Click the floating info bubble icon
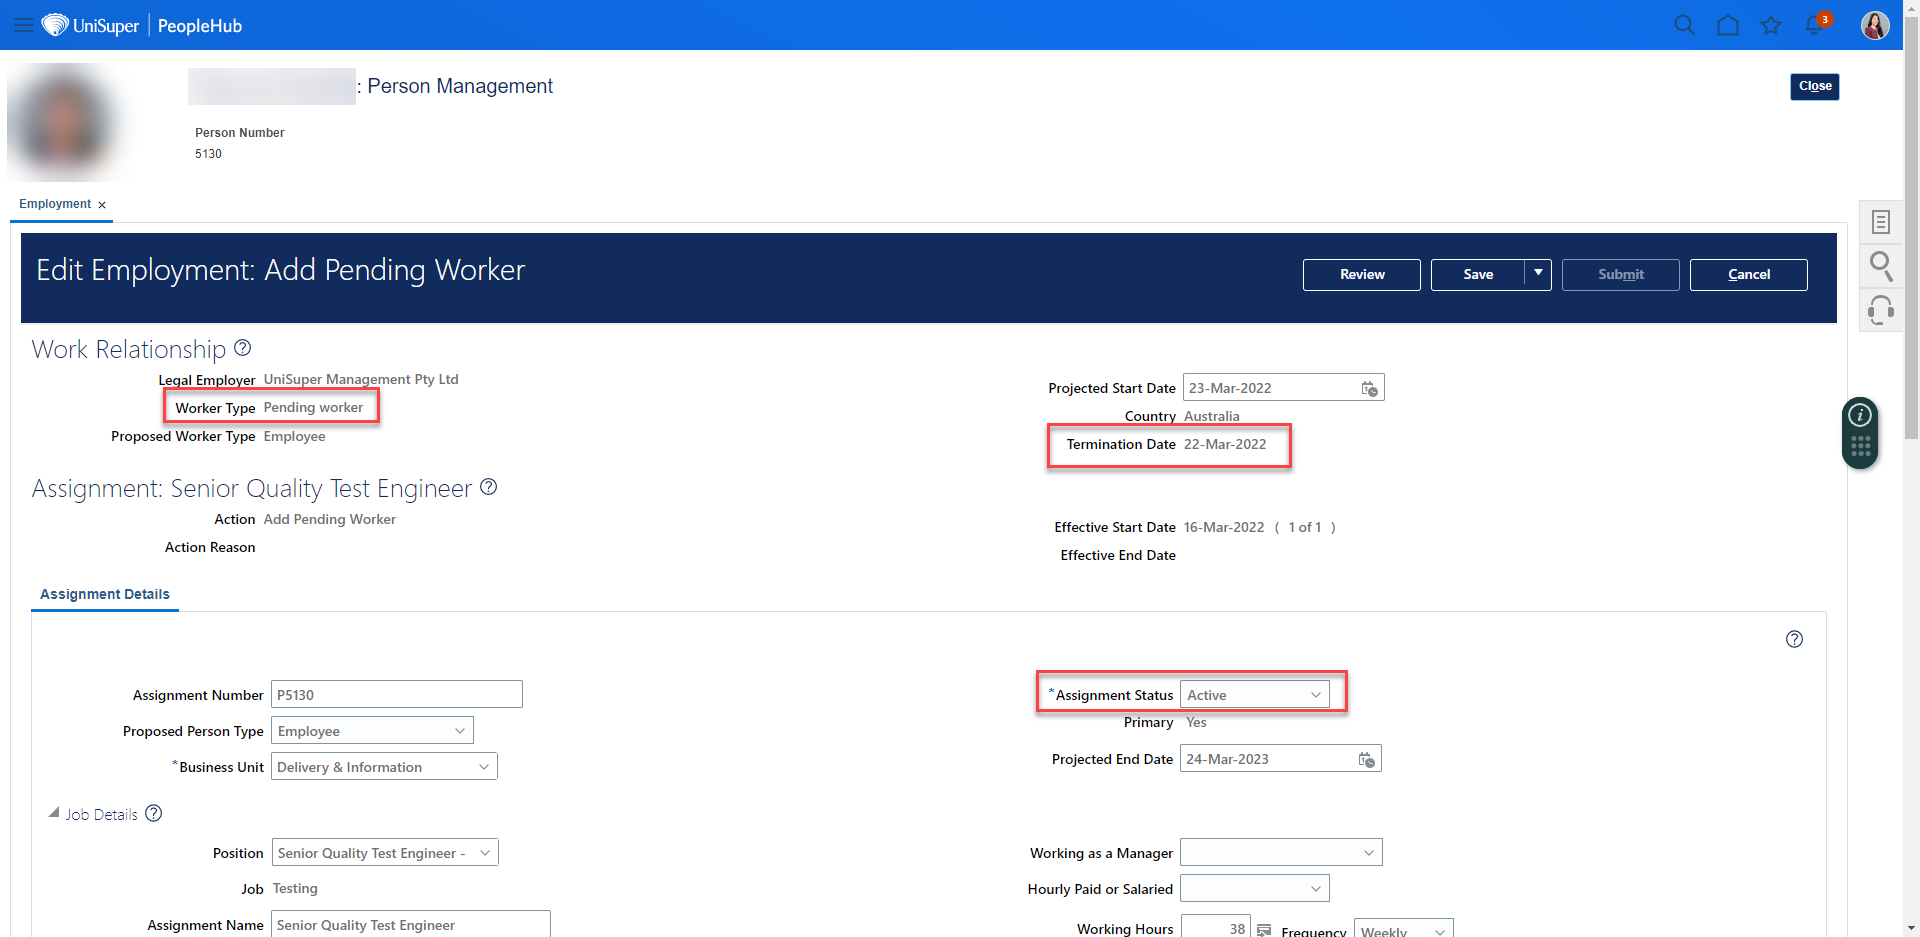The width and height of the screenshot is (1920, 937). click(1859, 413)
